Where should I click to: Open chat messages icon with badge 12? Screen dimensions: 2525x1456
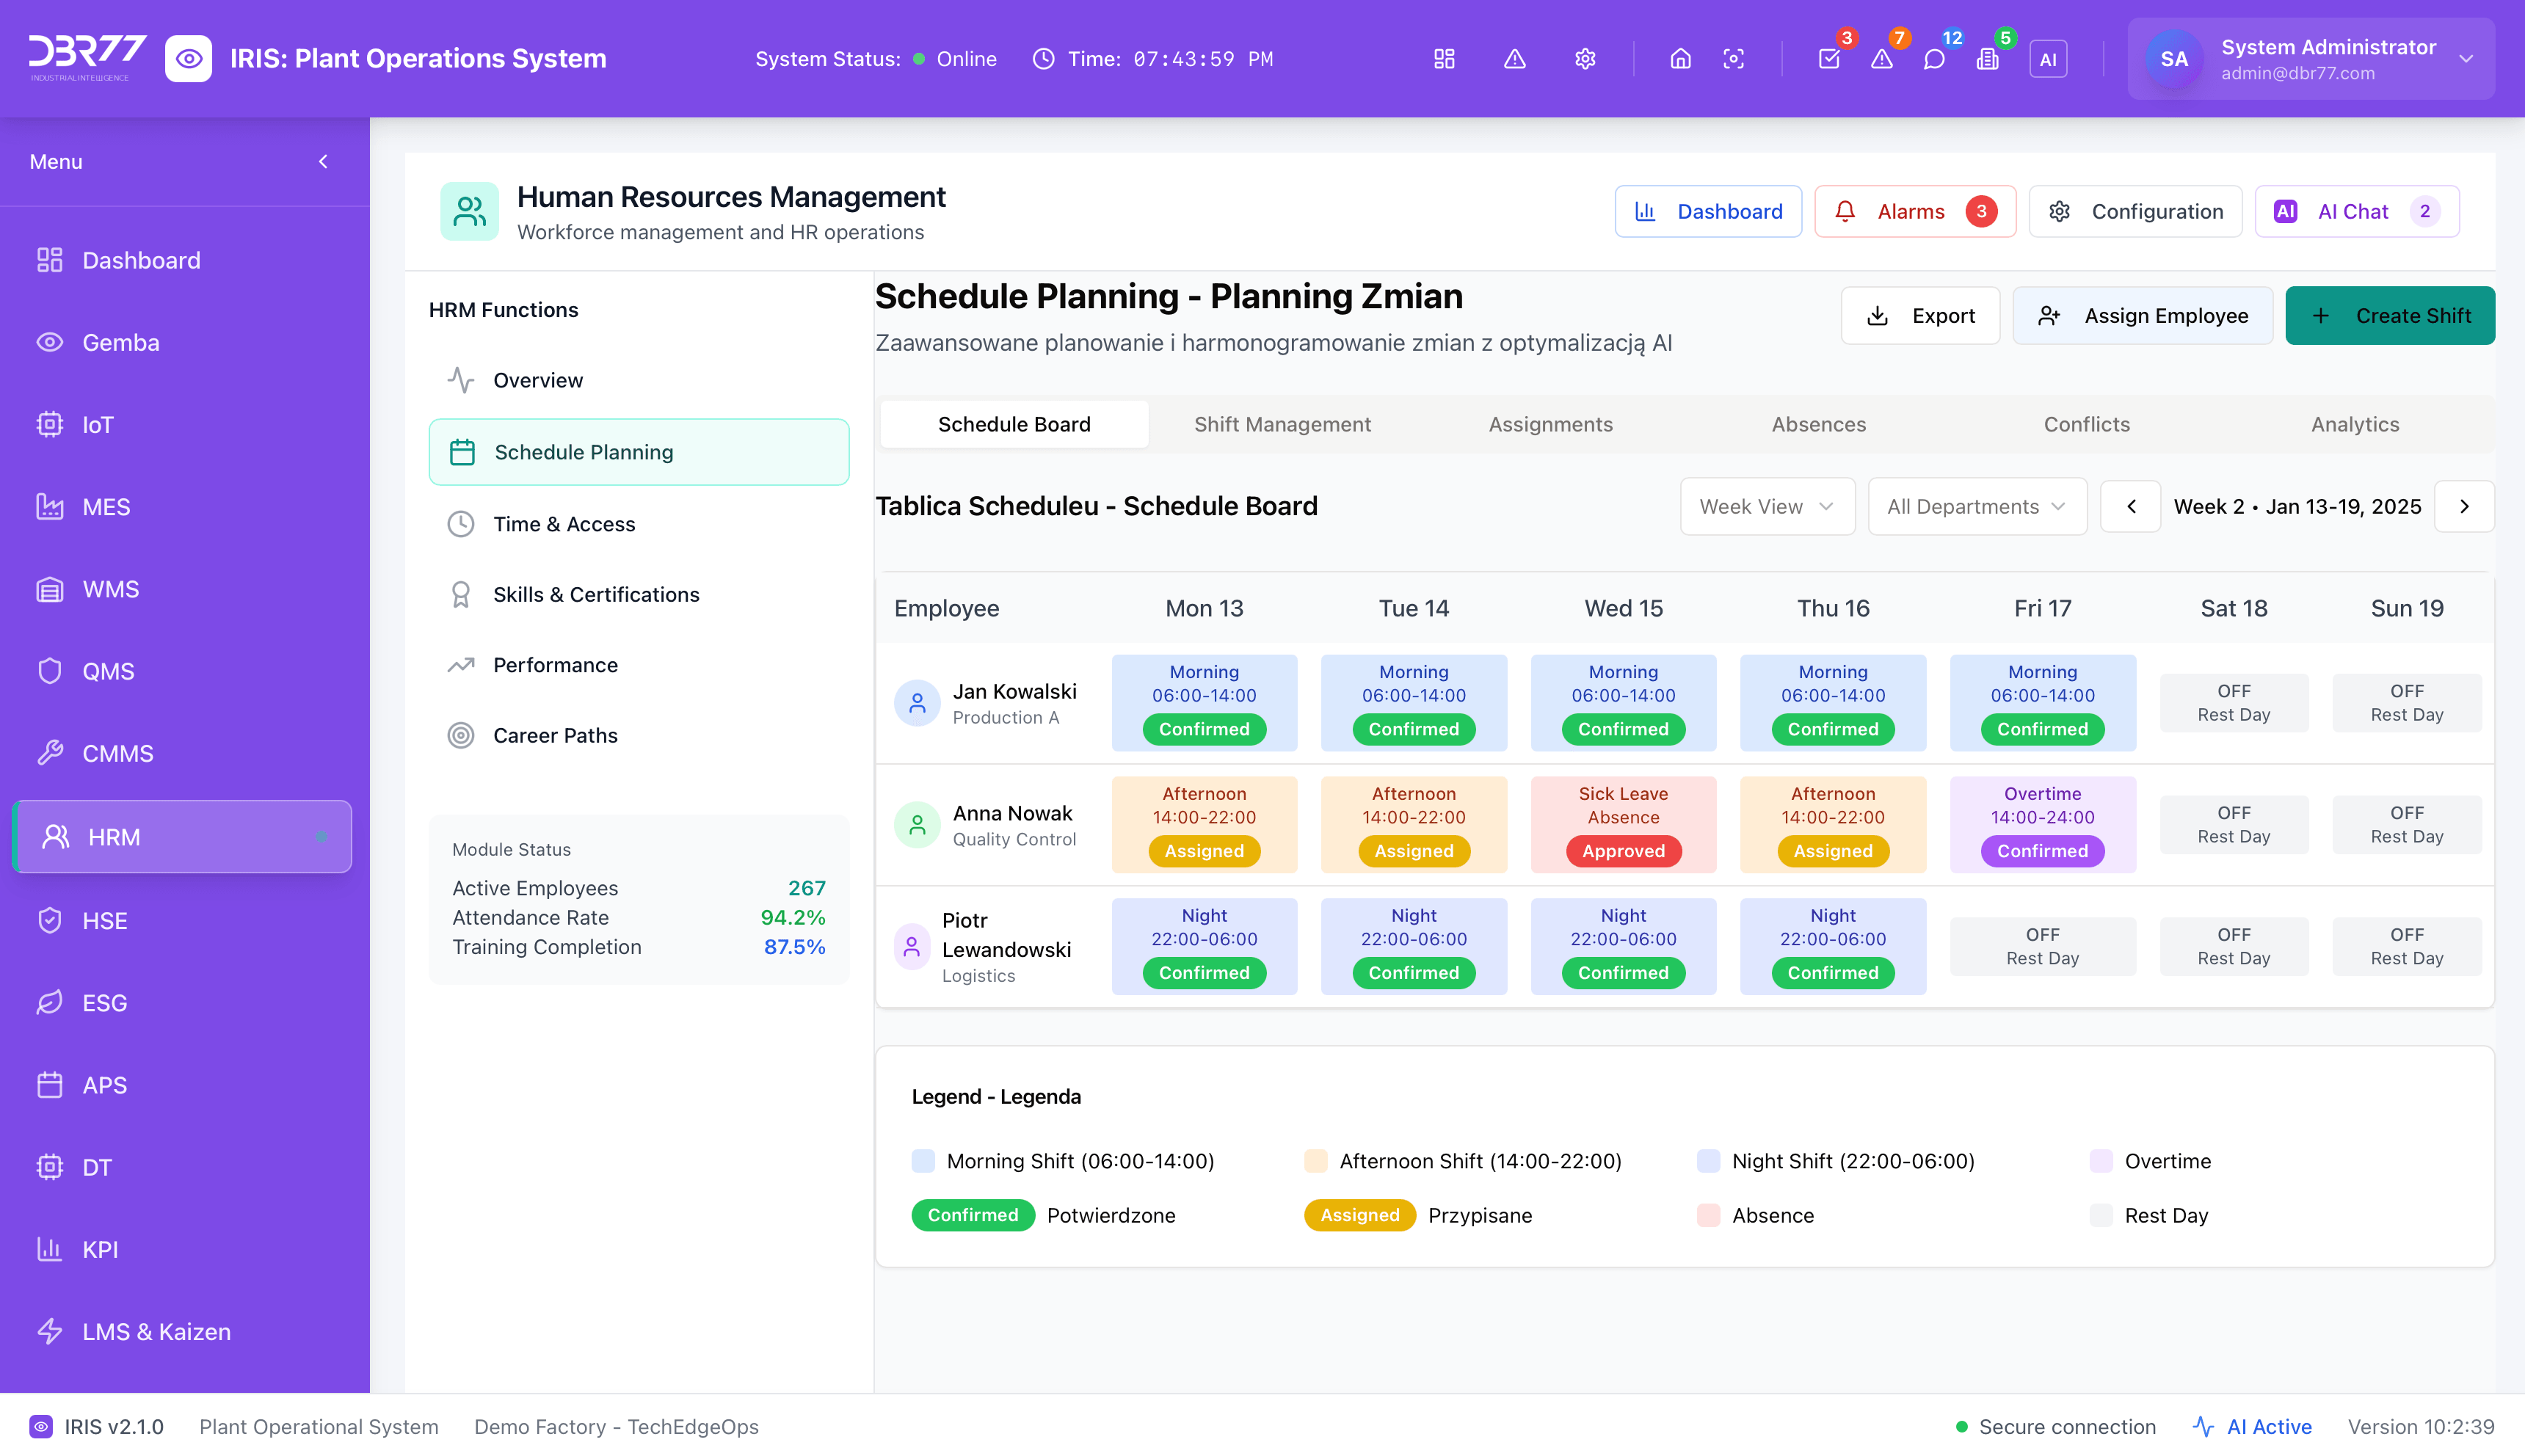(1935, 58)
